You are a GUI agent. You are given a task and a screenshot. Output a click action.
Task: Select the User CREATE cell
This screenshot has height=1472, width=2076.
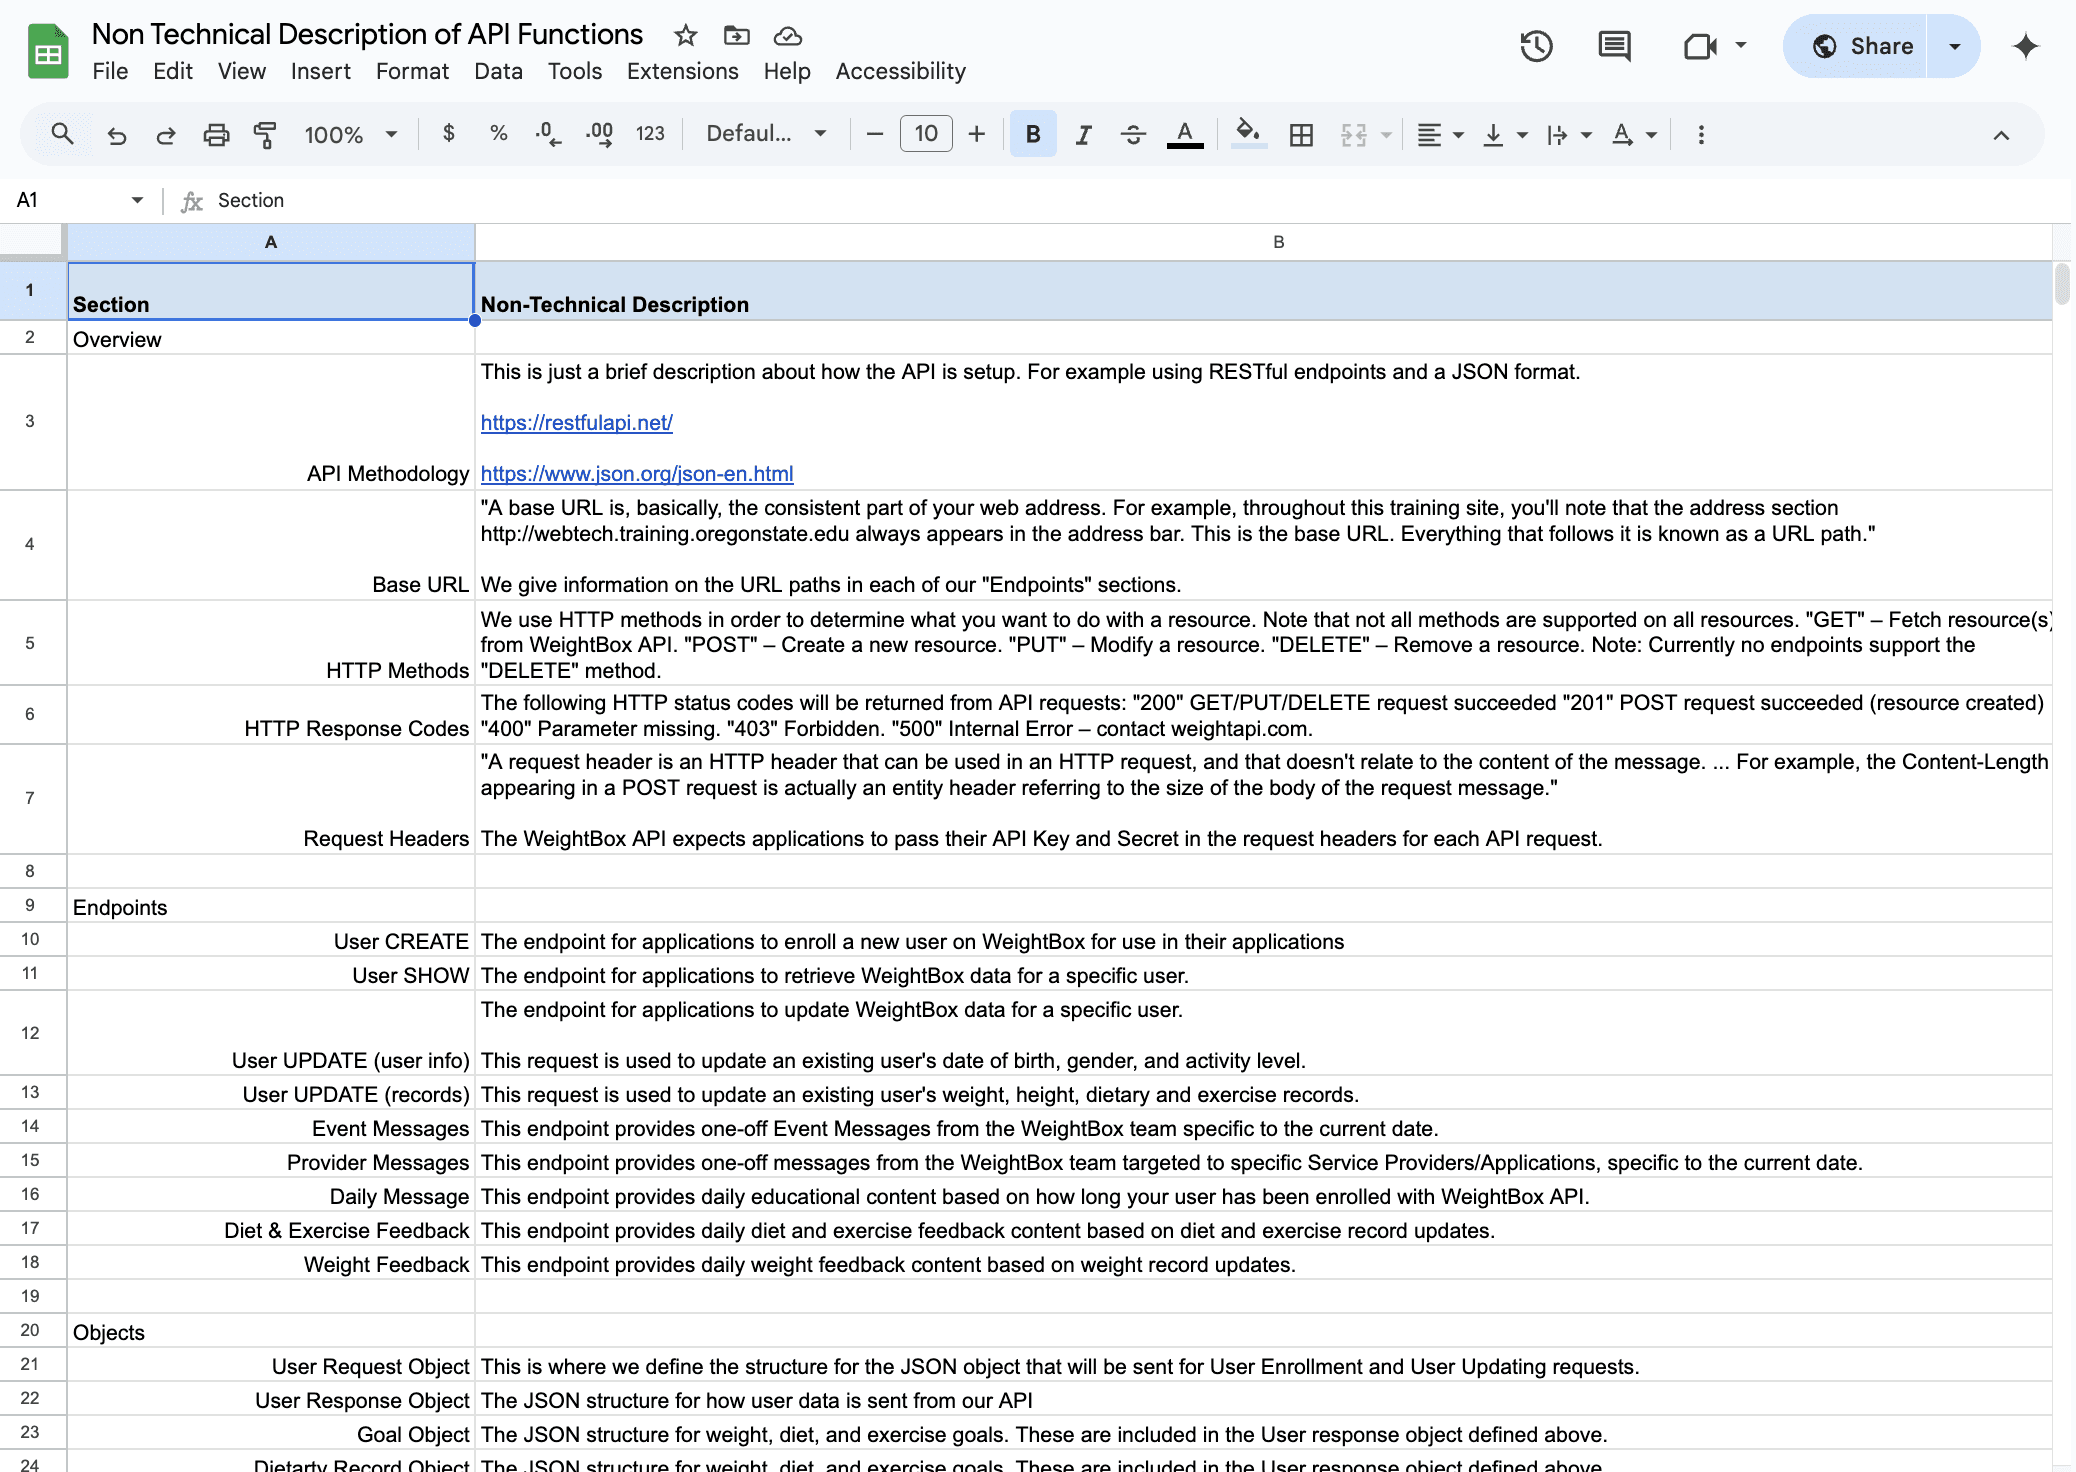pyautogui.click(x=271, y=940)
